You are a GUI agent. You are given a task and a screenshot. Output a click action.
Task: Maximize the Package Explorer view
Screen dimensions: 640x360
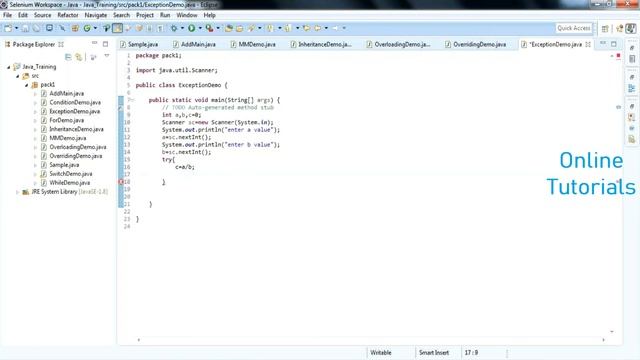[x=105, y=44]
